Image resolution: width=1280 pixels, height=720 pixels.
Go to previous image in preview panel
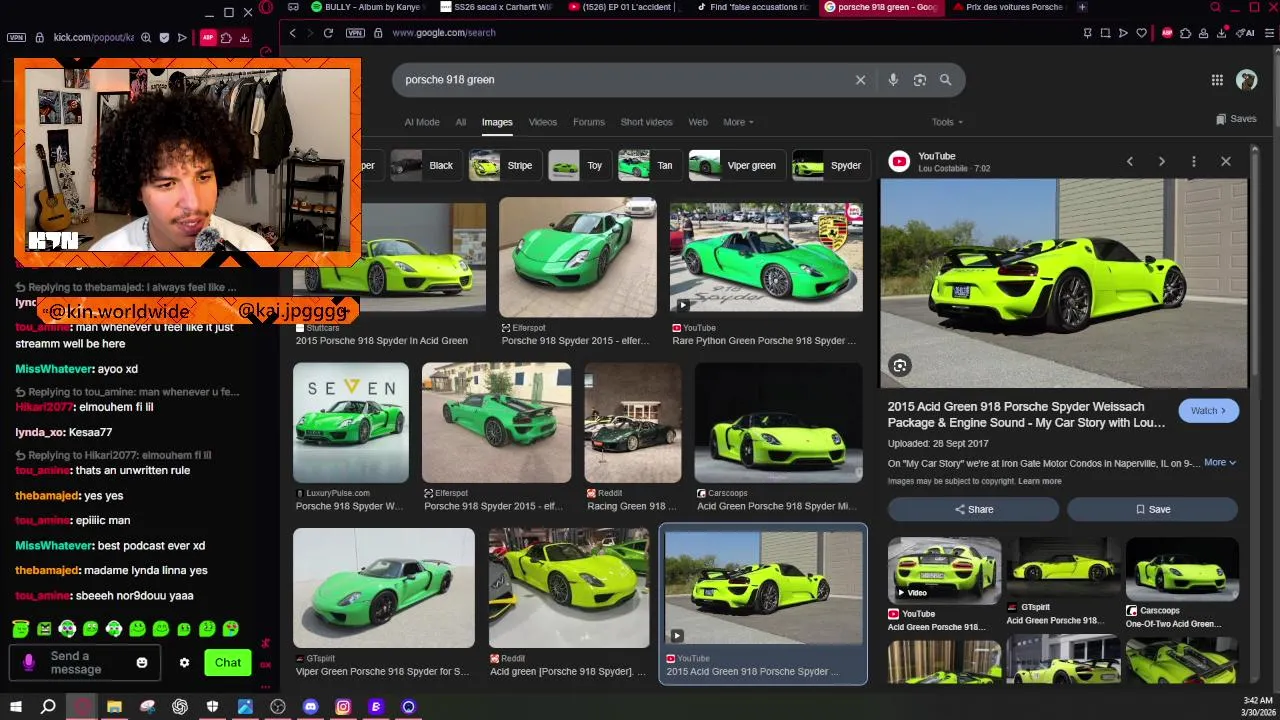[1130, 161]
